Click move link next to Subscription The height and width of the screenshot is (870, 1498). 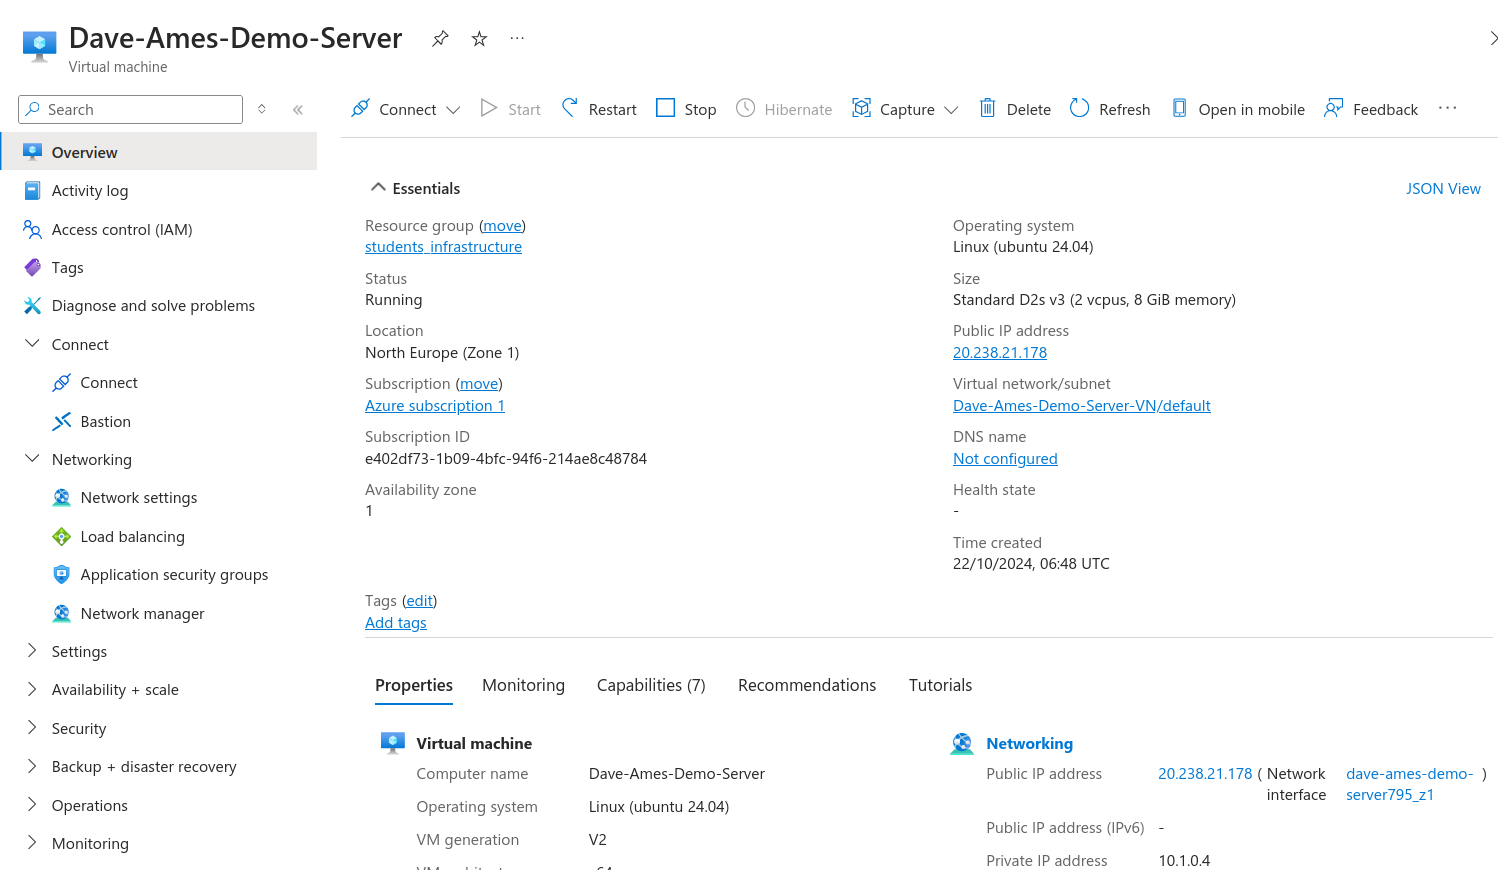(479, 384)
